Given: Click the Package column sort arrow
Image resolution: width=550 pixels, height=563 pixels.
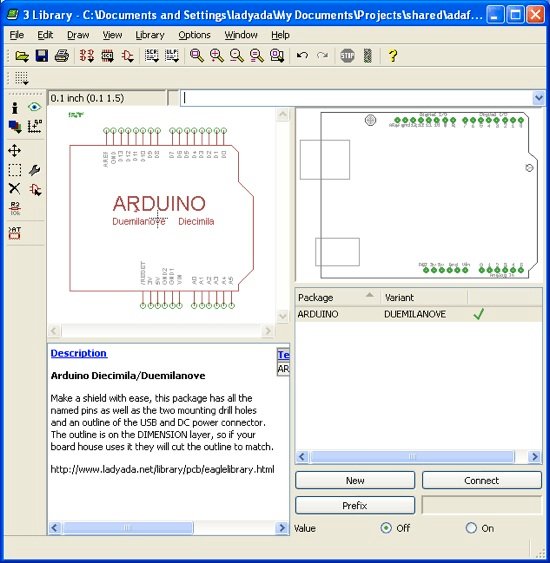Looking at the screenshot, I should (369, 295).
